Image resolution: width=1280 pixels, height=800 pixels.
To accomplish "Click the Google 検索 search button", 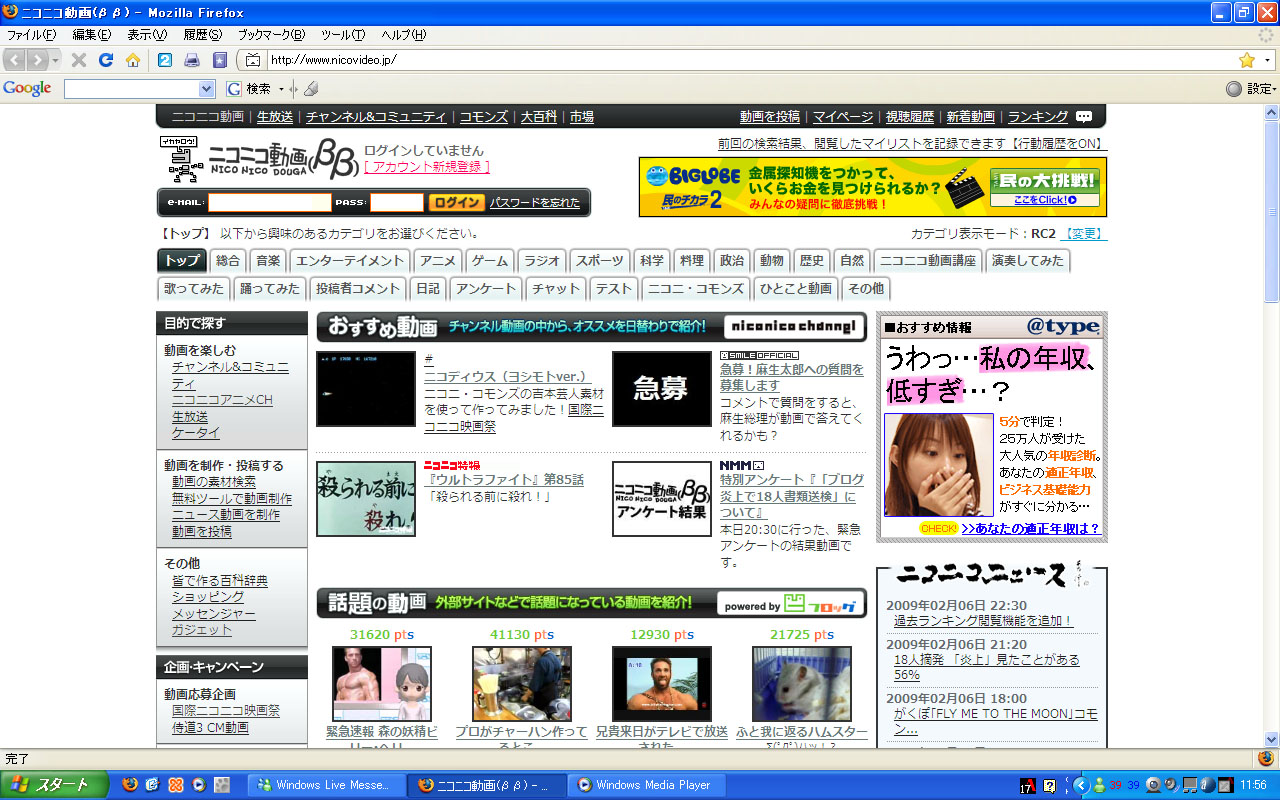I will pyautogui.click(x=249, y=89).
